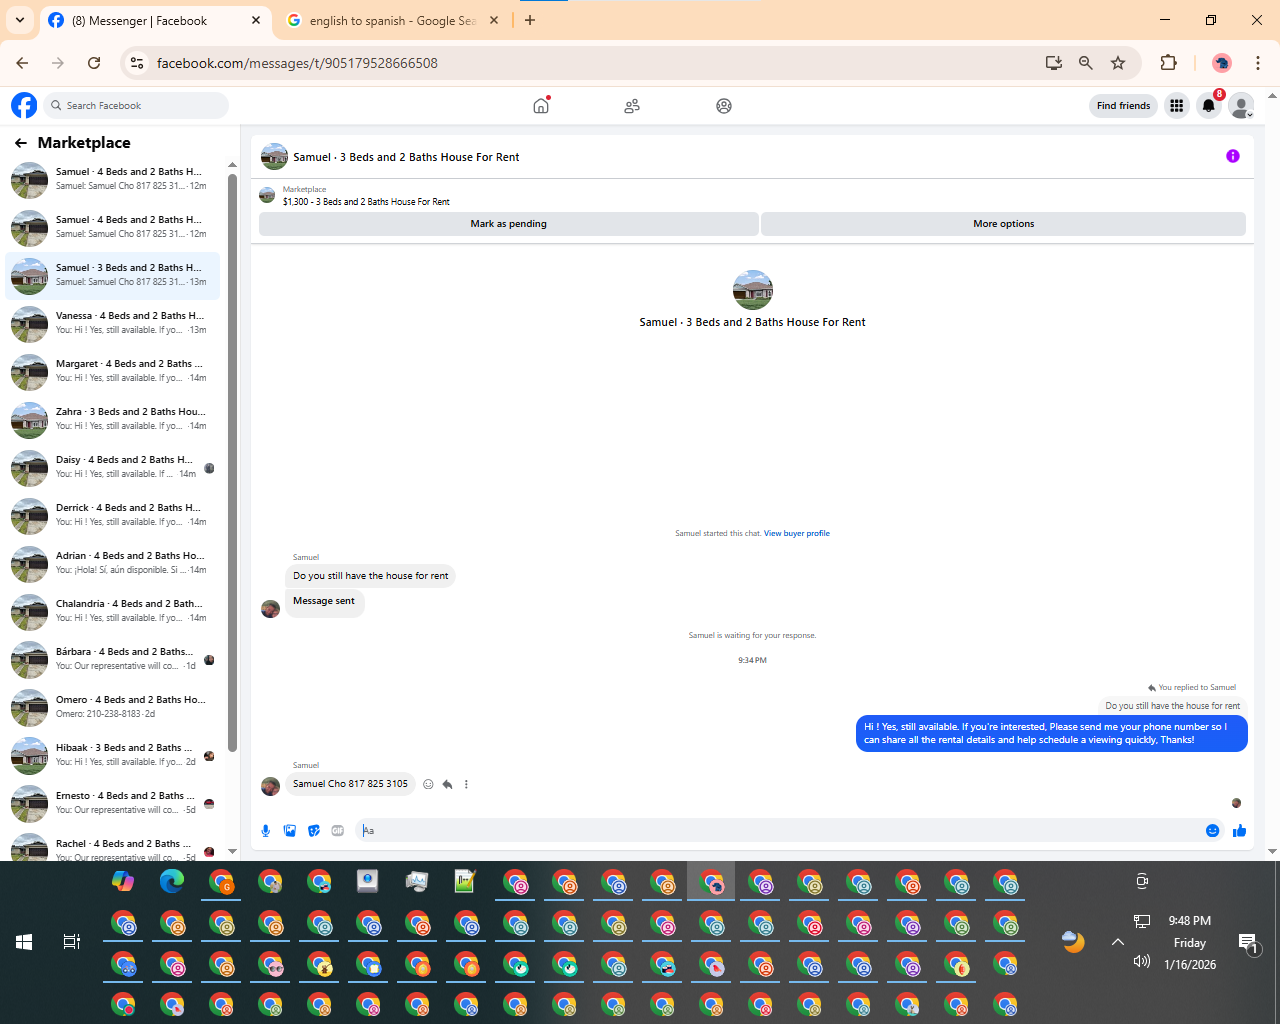Open Margaret's conversation in Marketplace list
1280x1024 pixels.
[x=113, y=371]
